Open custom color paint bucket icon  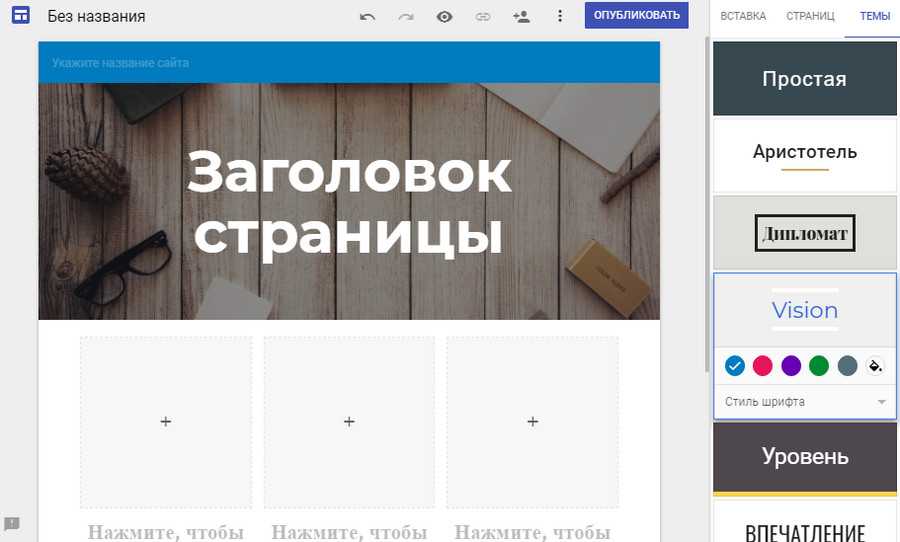pos(875,366)
